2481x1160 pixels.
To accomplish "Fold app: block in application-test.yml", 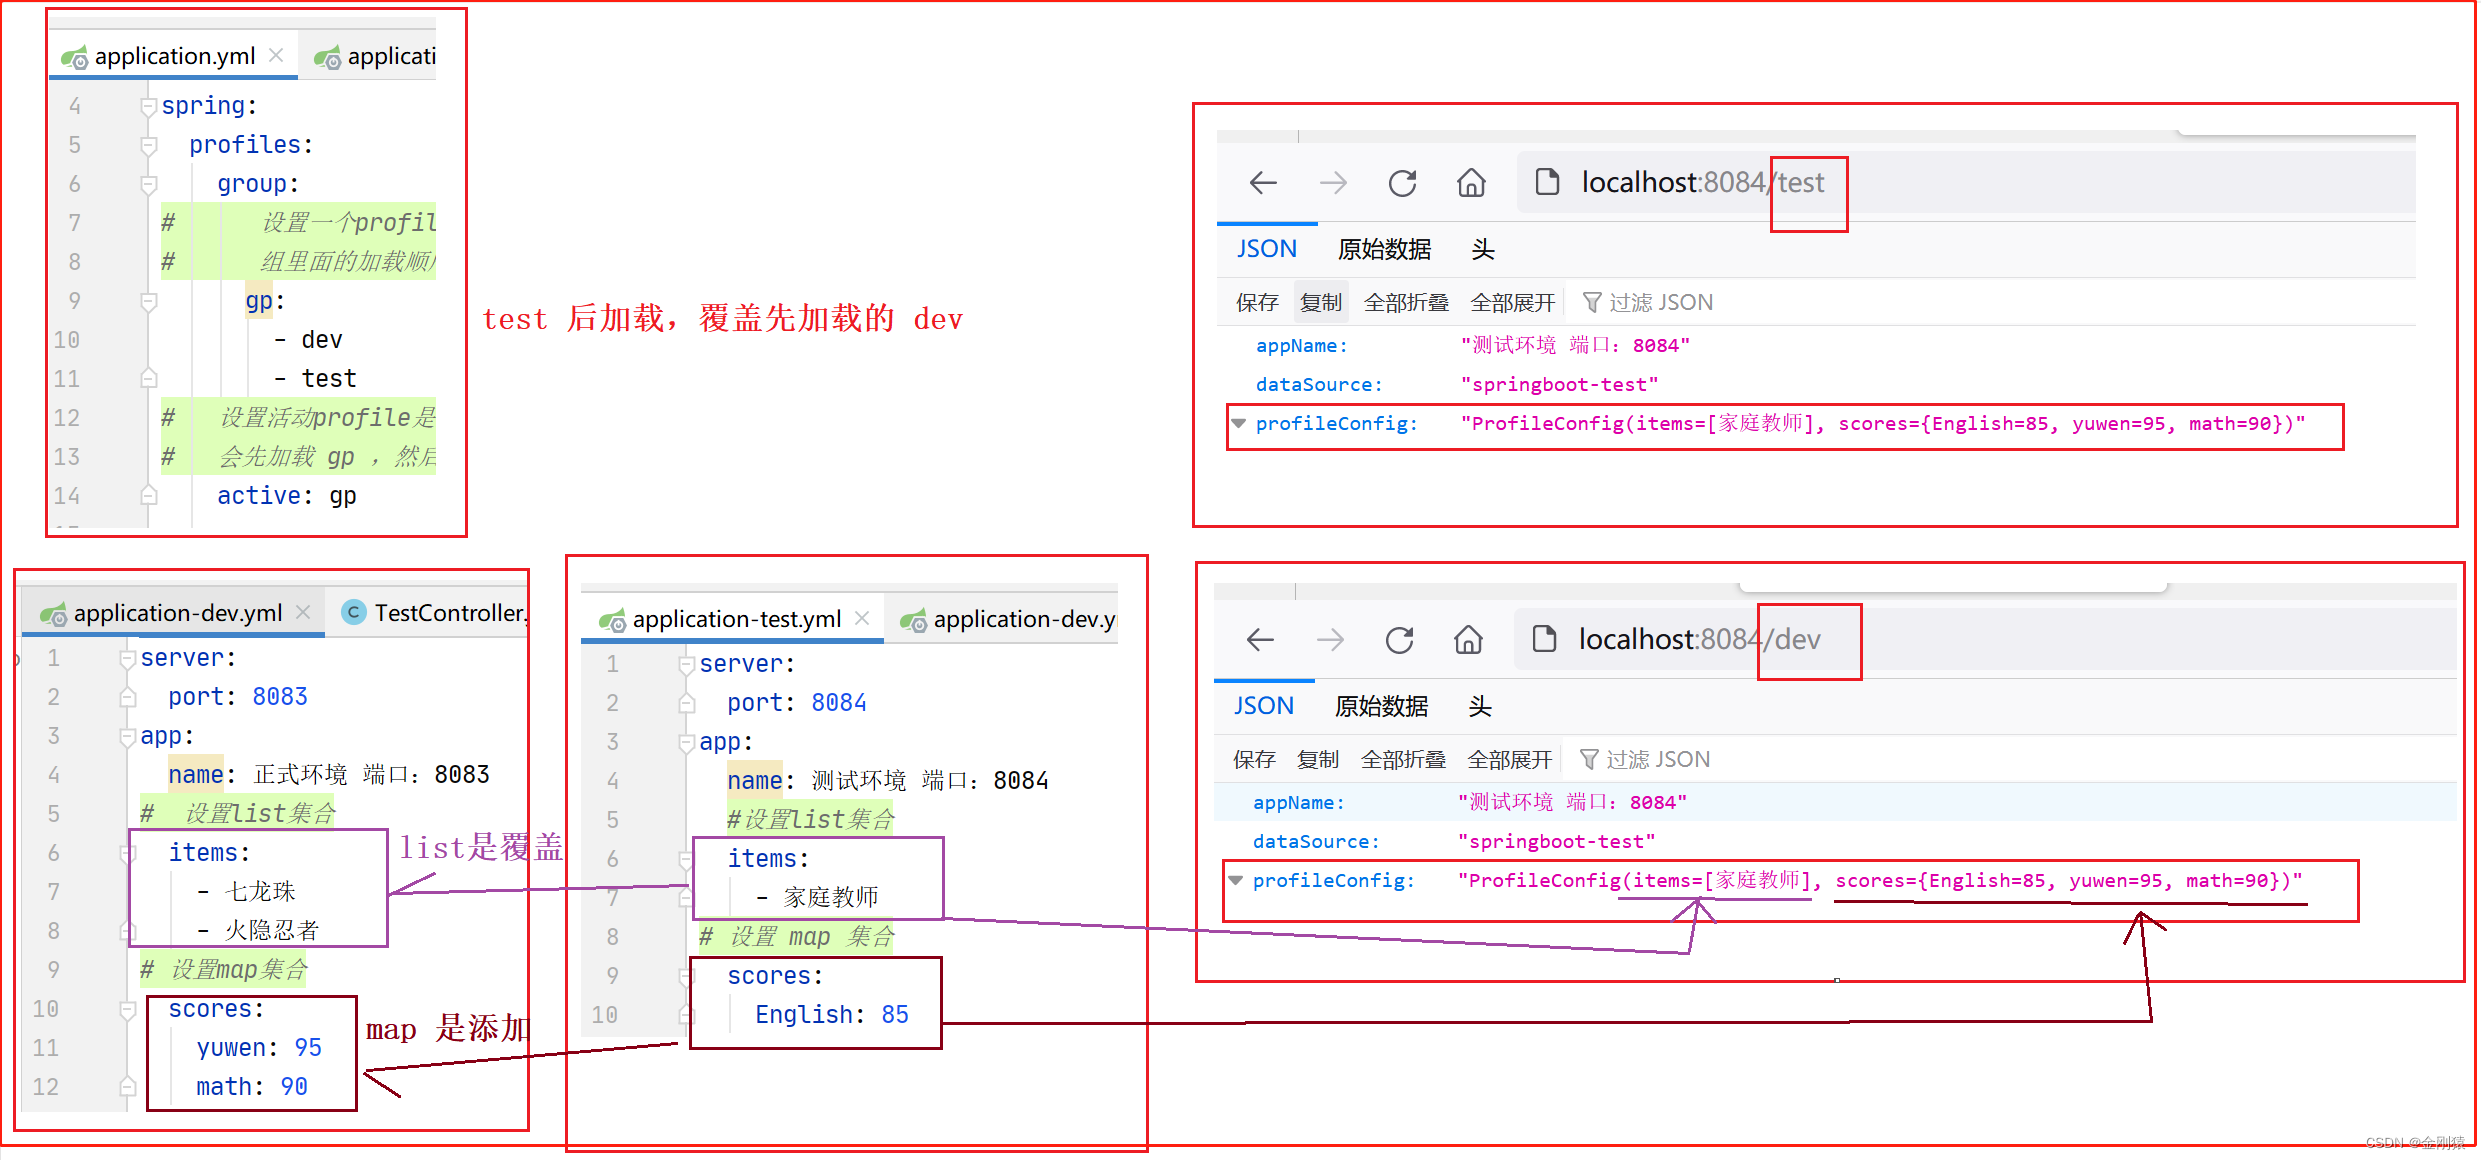I will click(x=687, y=742).
